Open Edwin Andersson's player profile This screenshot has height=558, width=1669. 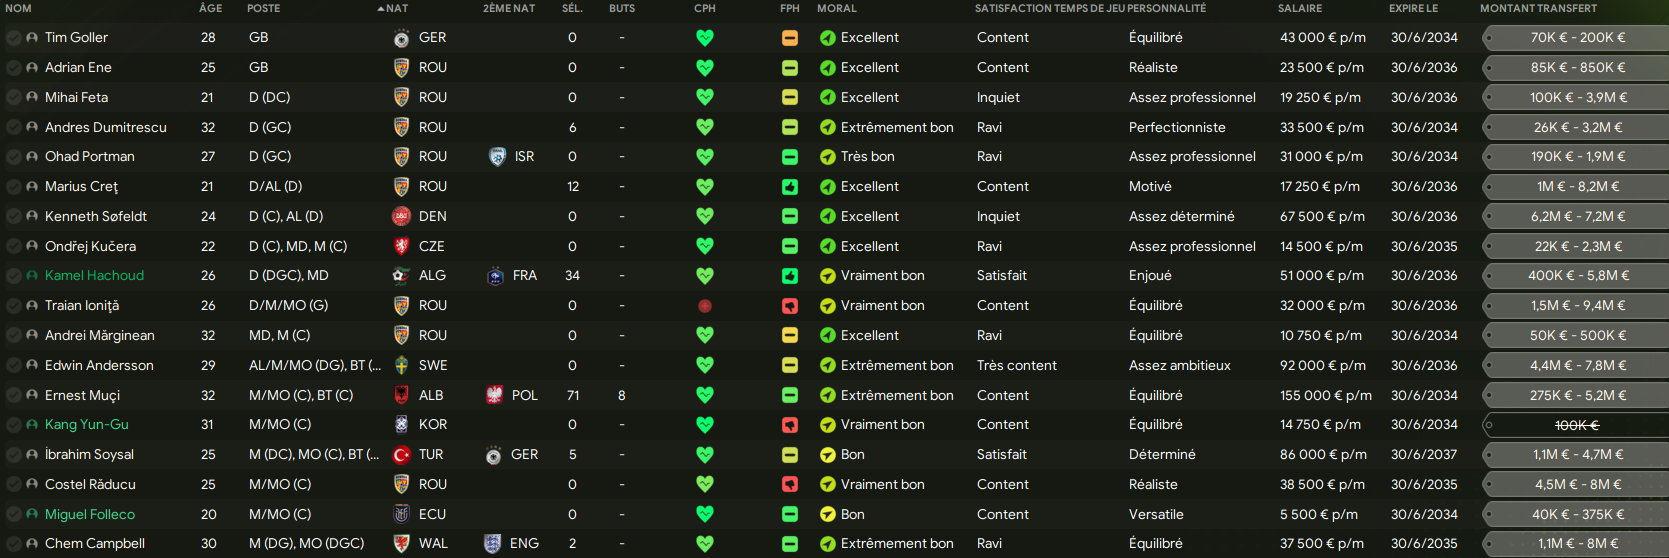coord(99,366)
